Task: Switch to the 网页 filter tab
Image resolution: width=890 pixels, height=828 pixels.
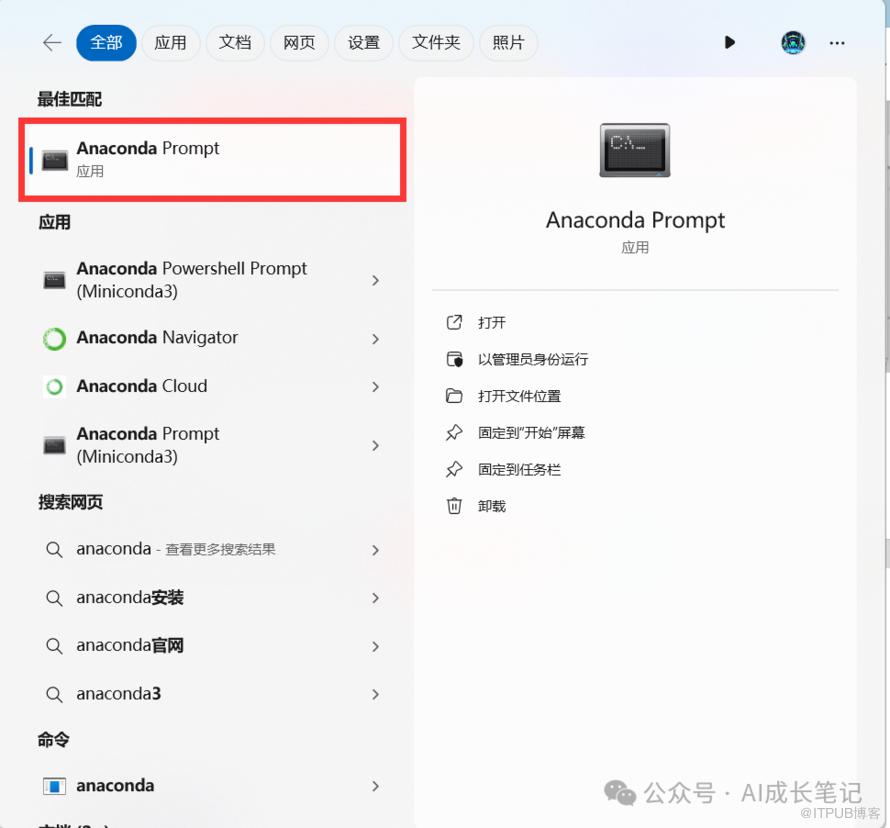Action: (x=299, y=43)
